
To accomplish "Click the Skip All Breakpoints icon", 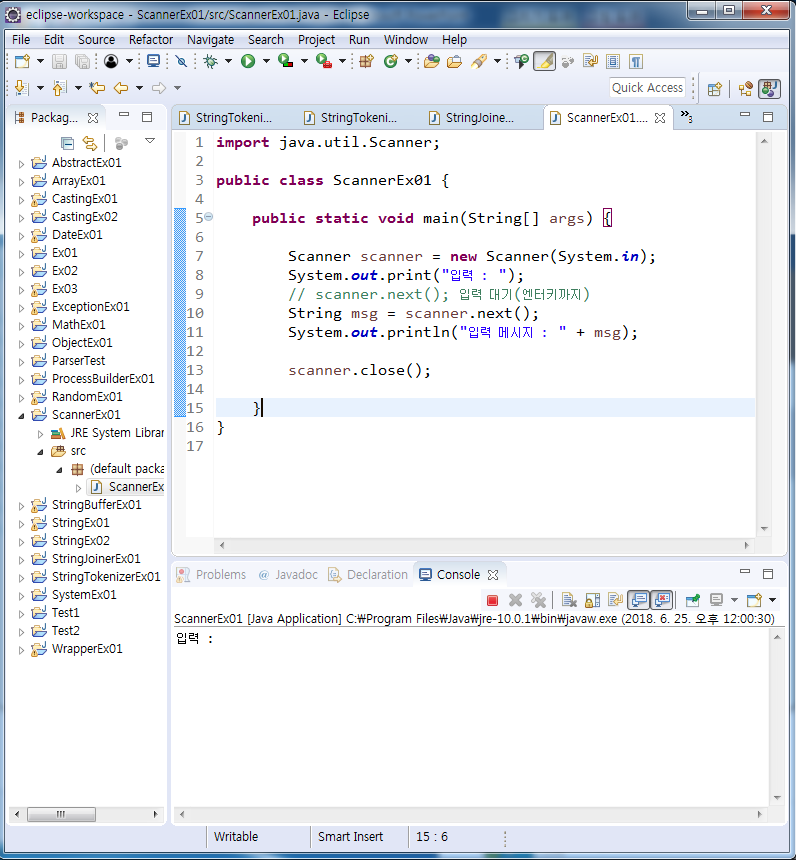I will pyautogui.click(x=181, y=61).
